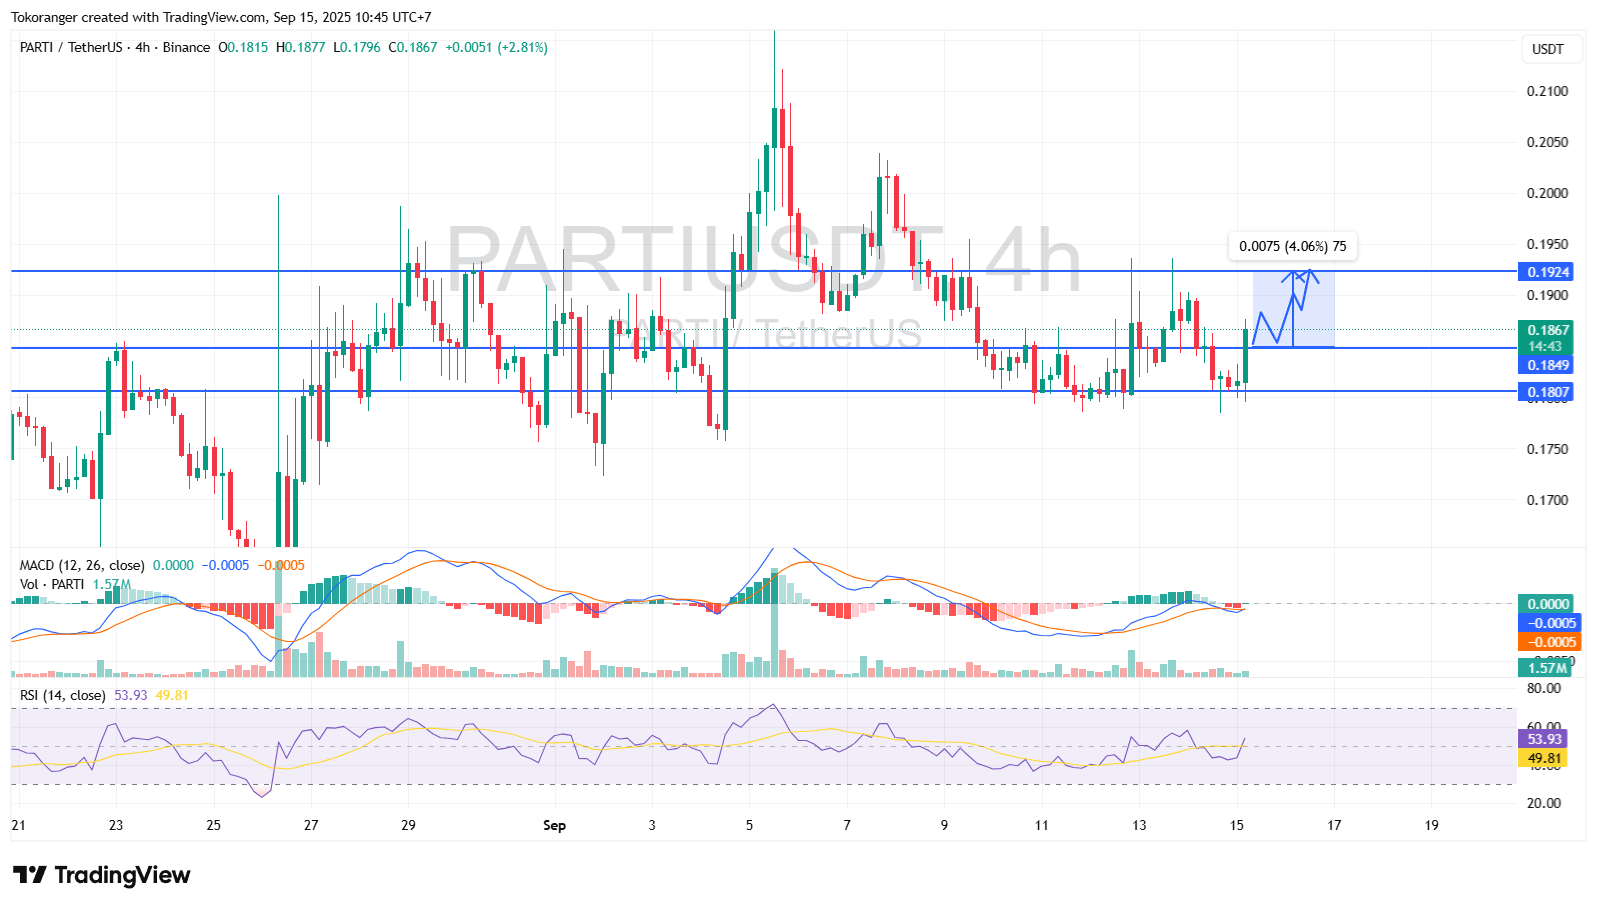Click the 0.1950 price scale label
1597x909 pixels.
tap(1547, 244)
